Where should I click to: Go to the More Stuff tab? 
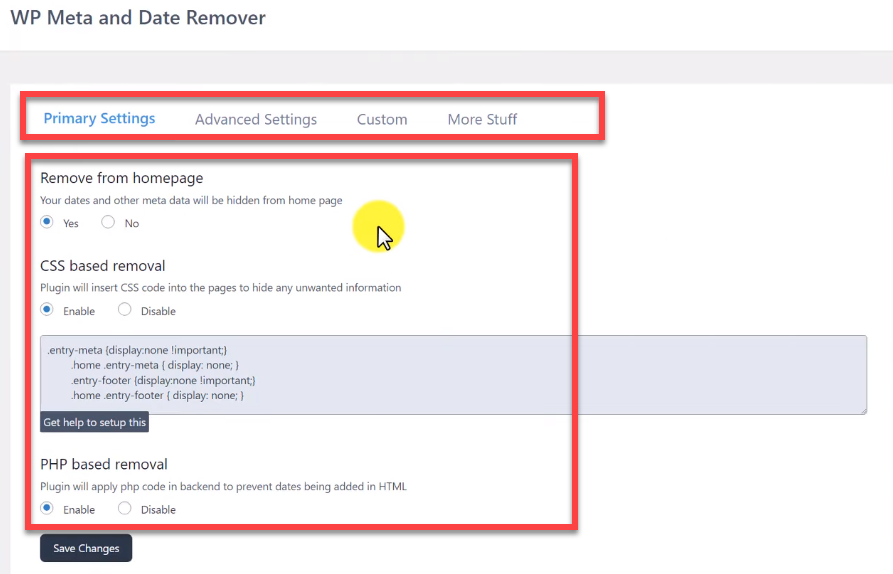click(482, 120)
